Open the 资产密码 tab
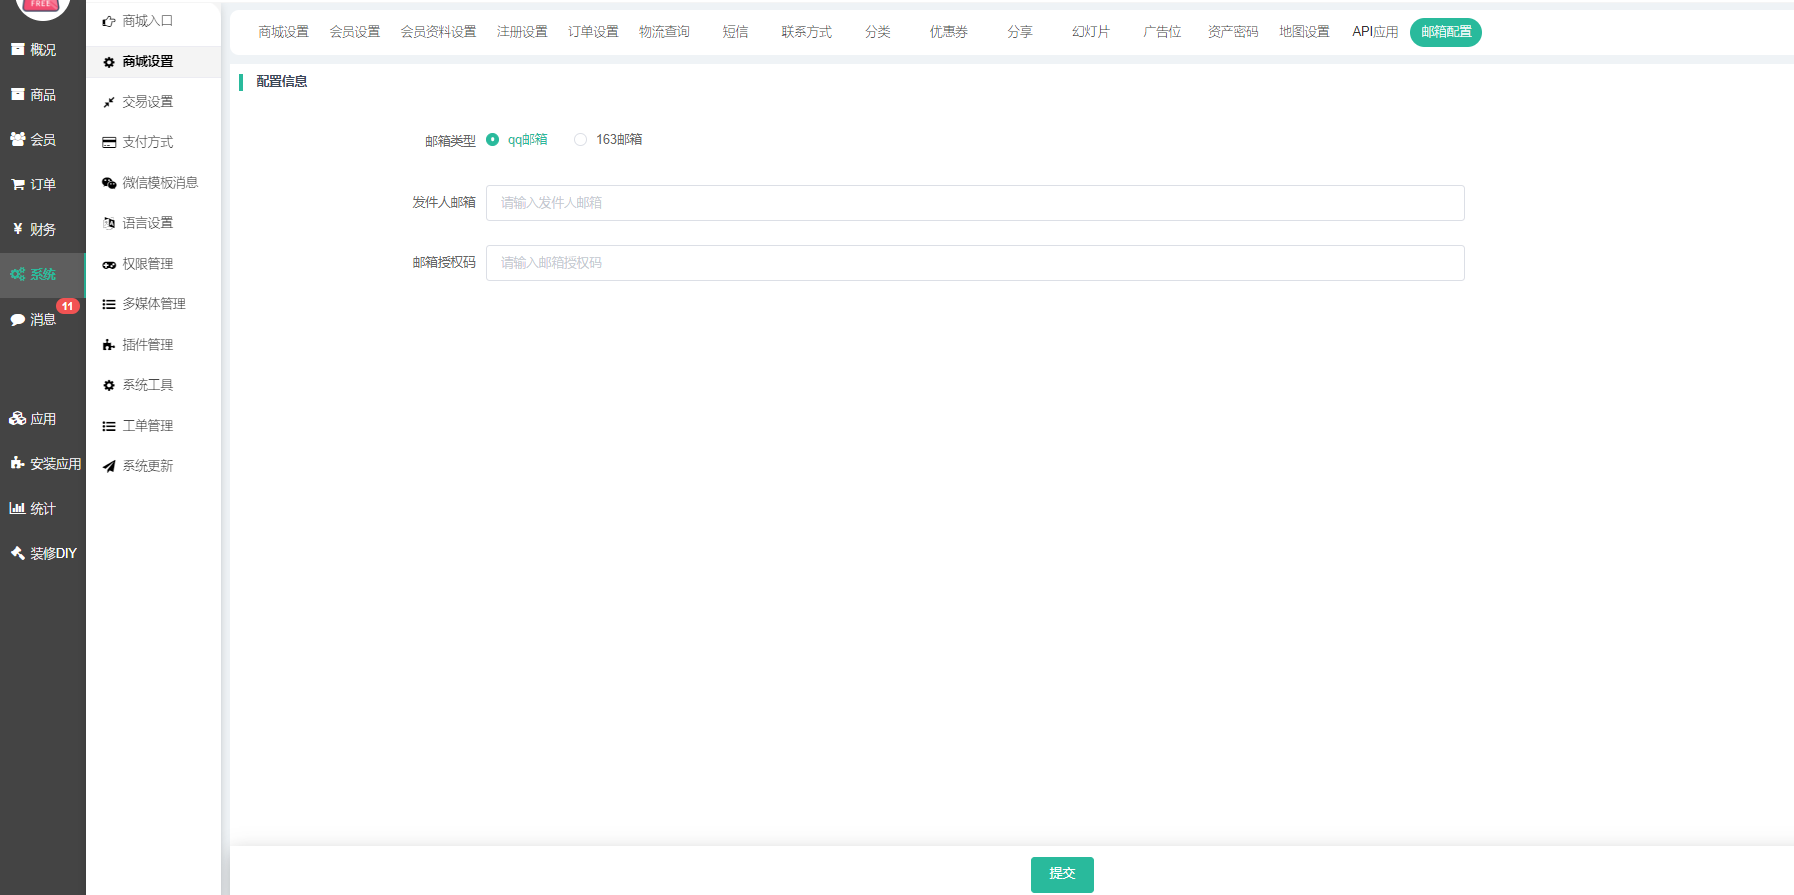The image size is (1794, 895). pos(1232,32)
